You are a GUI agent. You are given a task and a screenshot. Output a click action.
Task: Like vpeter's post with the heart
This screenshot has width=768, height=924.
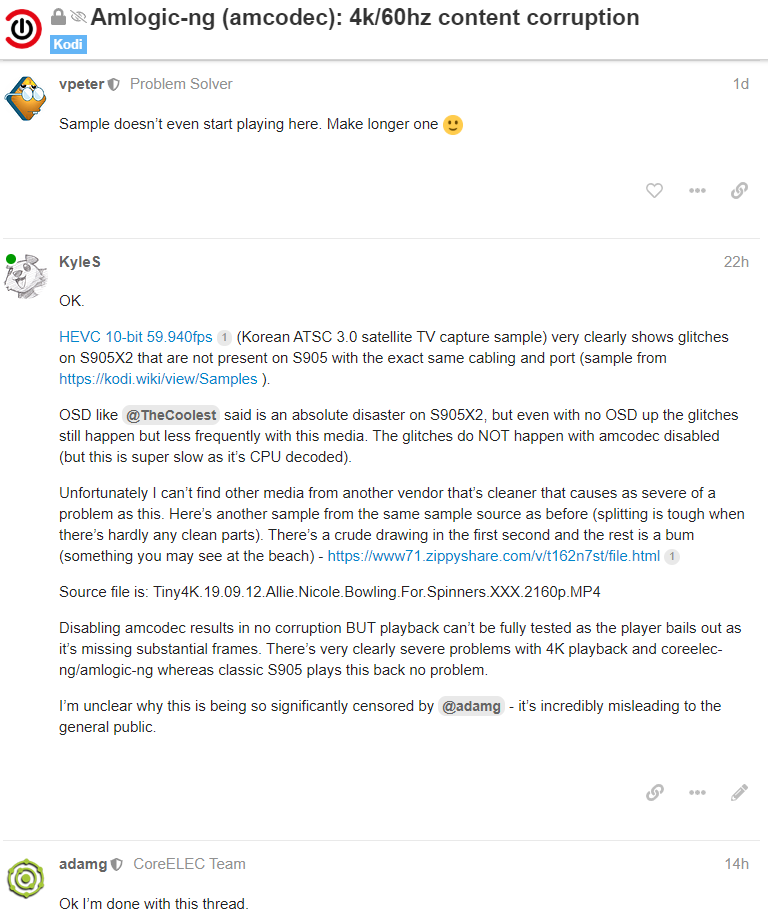pyautogui.click(x=654, y=190)
